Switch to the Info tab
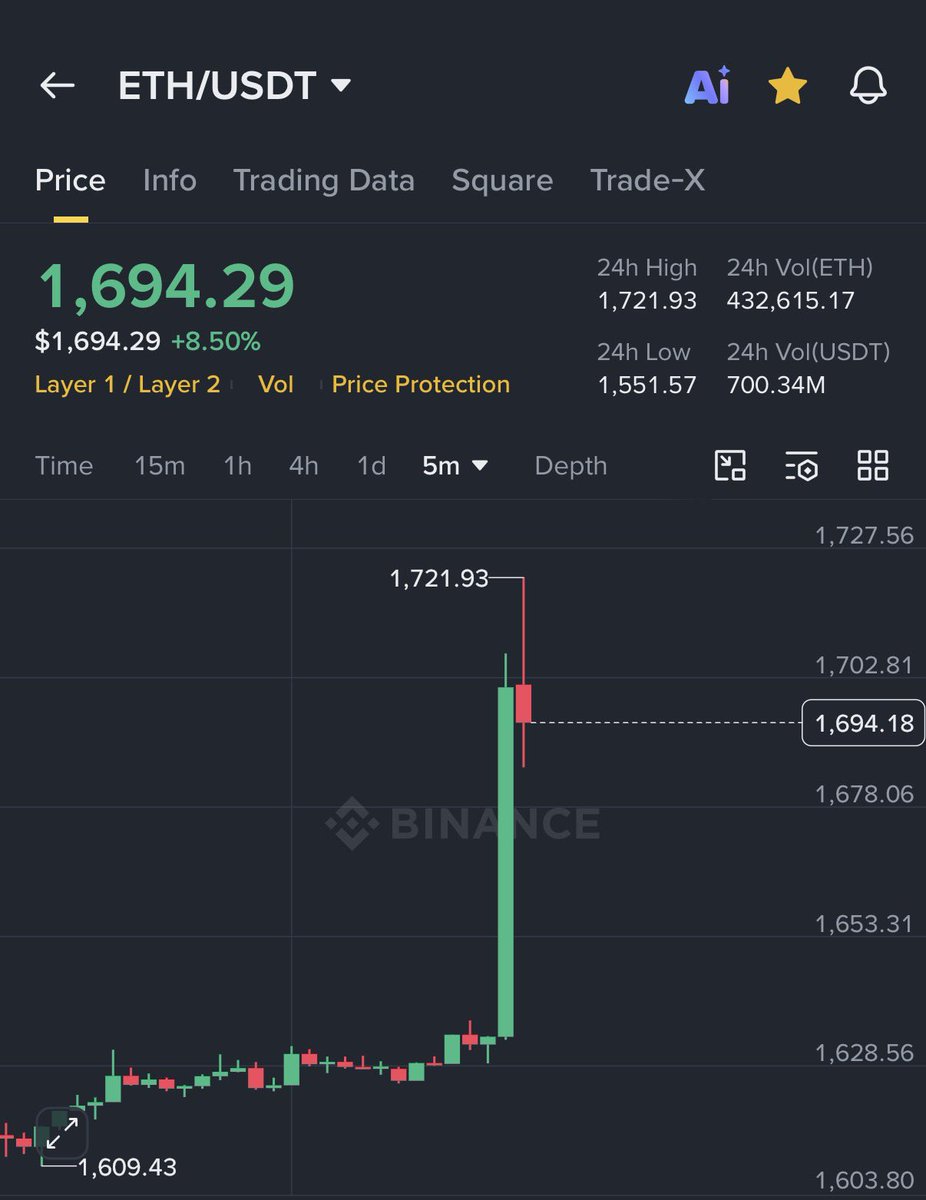926x1200 pixels. point(169,180)
